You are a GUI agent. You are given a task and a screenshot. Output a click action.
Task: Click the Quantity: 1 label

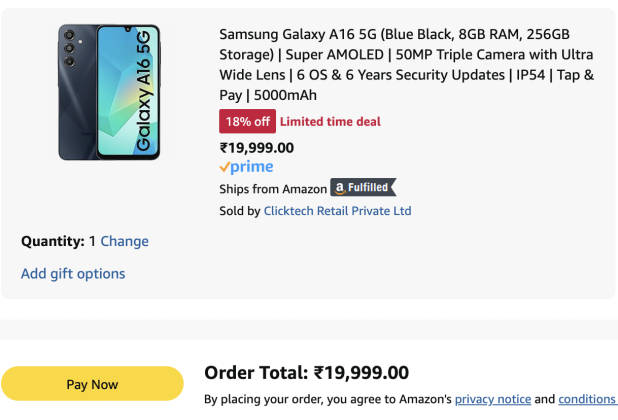tap(58, 241)
